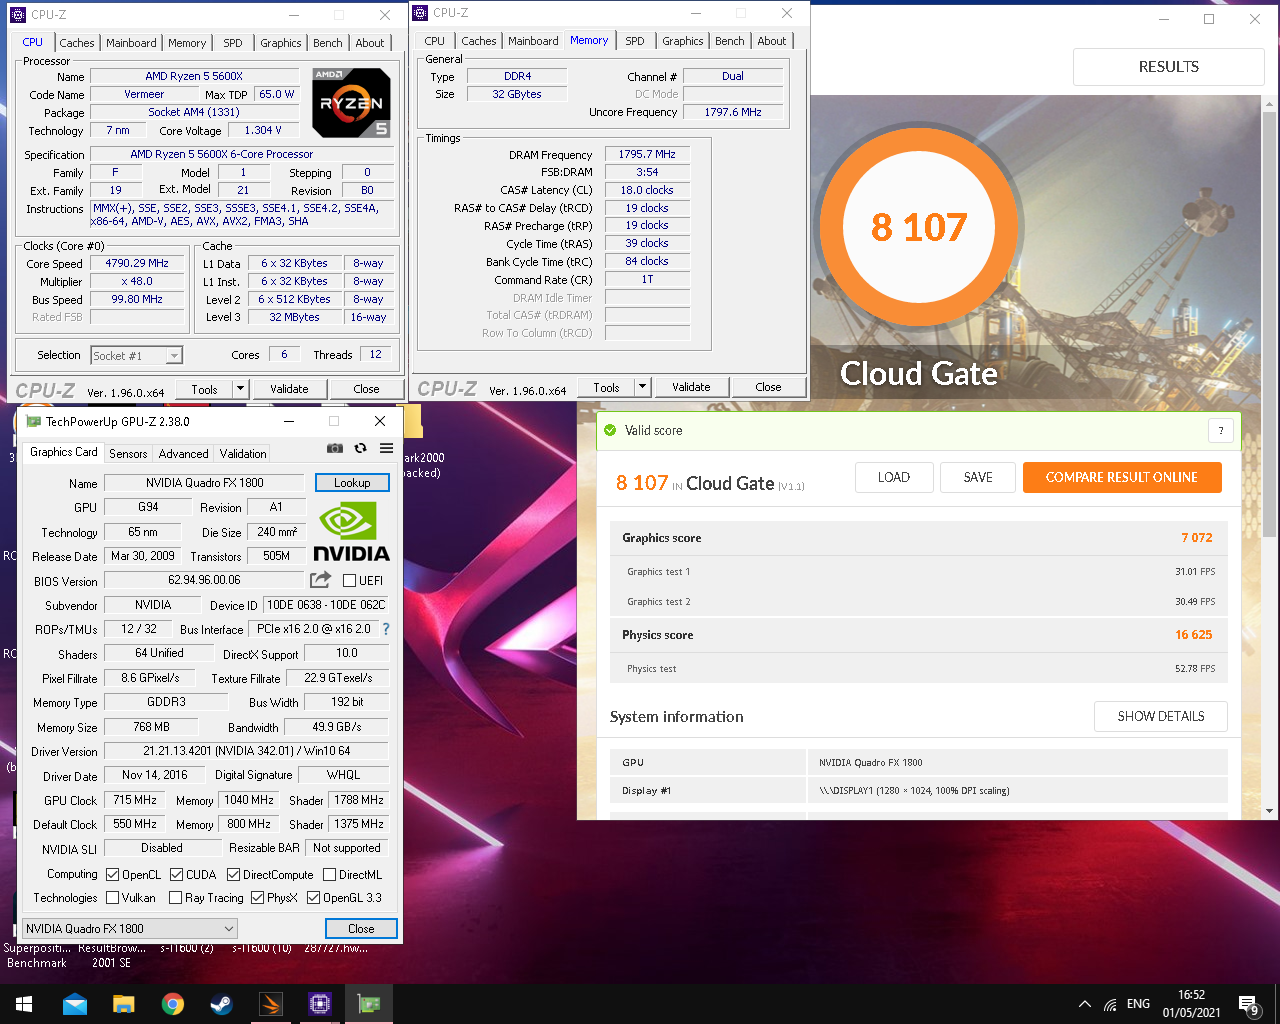Screen dimensions: 1280x1024
Task: Click the Bus Interface question mark icon
Action: [x=386, y=629]
